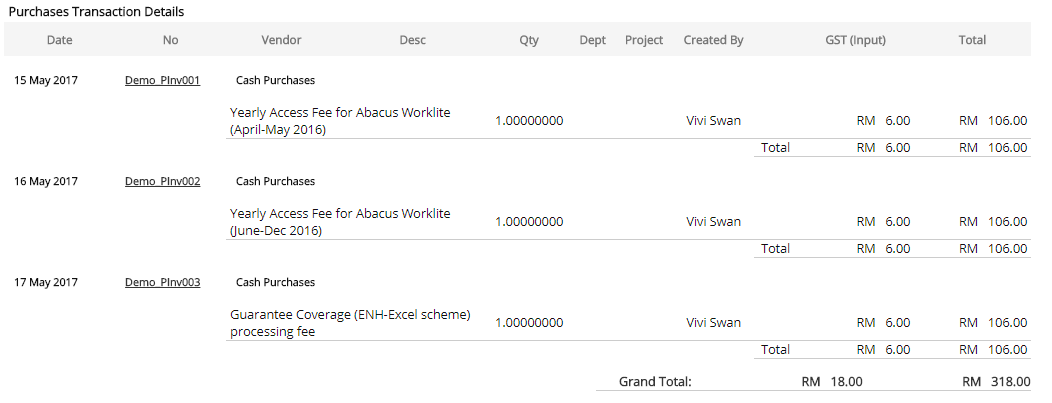Click the Desc column header
Viewport: 1052px width, 403px height.
[x=412, y=40]
